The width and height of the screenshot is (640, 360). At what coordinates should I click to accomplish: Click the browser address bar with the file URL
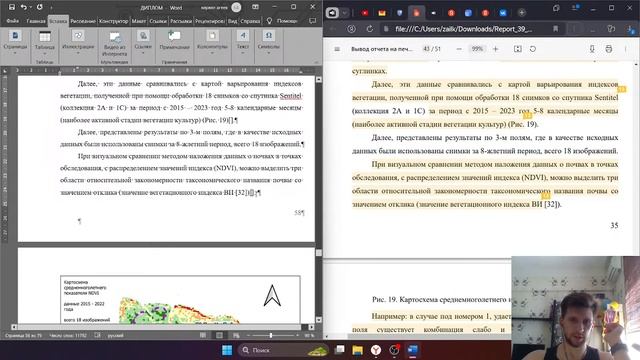(463, 29)
